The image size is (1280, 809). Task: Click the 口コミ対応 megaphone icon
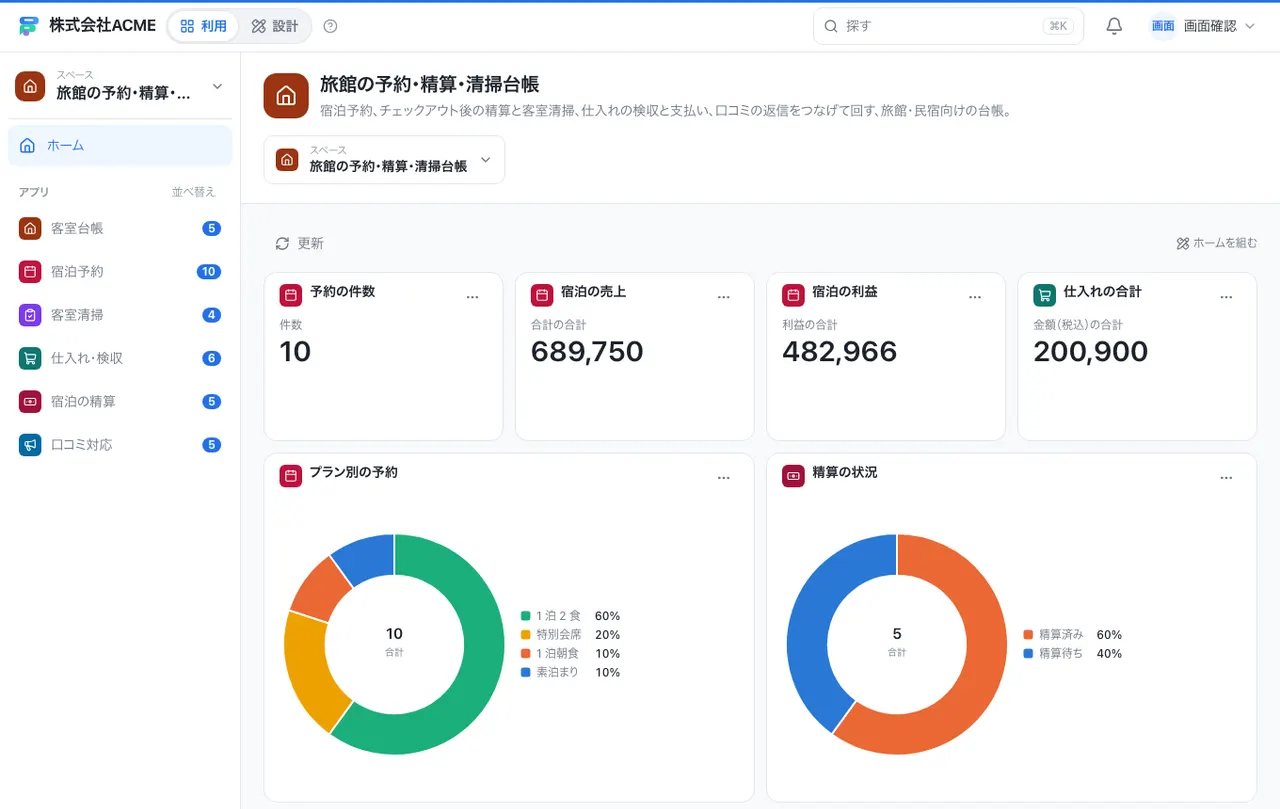coord(30,445)
